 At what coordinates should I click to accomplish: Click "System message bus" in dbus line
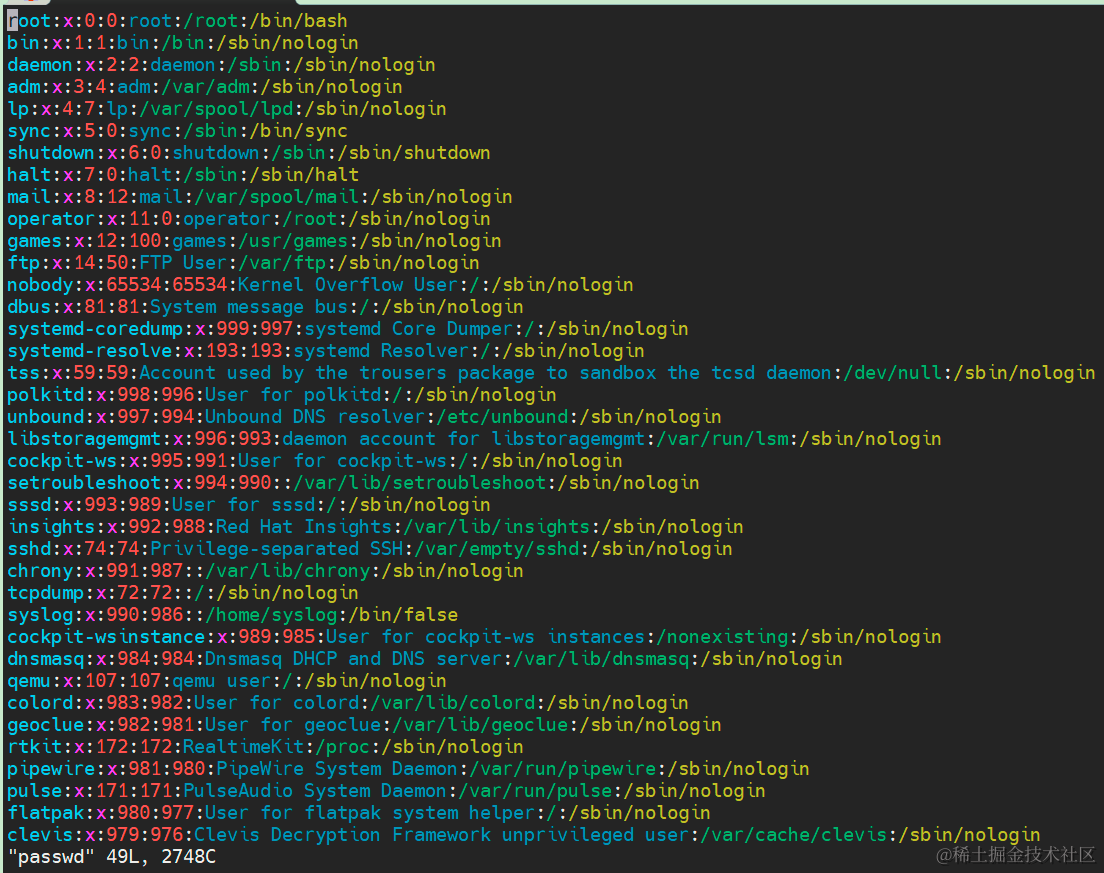pyautogui.click(x=249, y=307)
